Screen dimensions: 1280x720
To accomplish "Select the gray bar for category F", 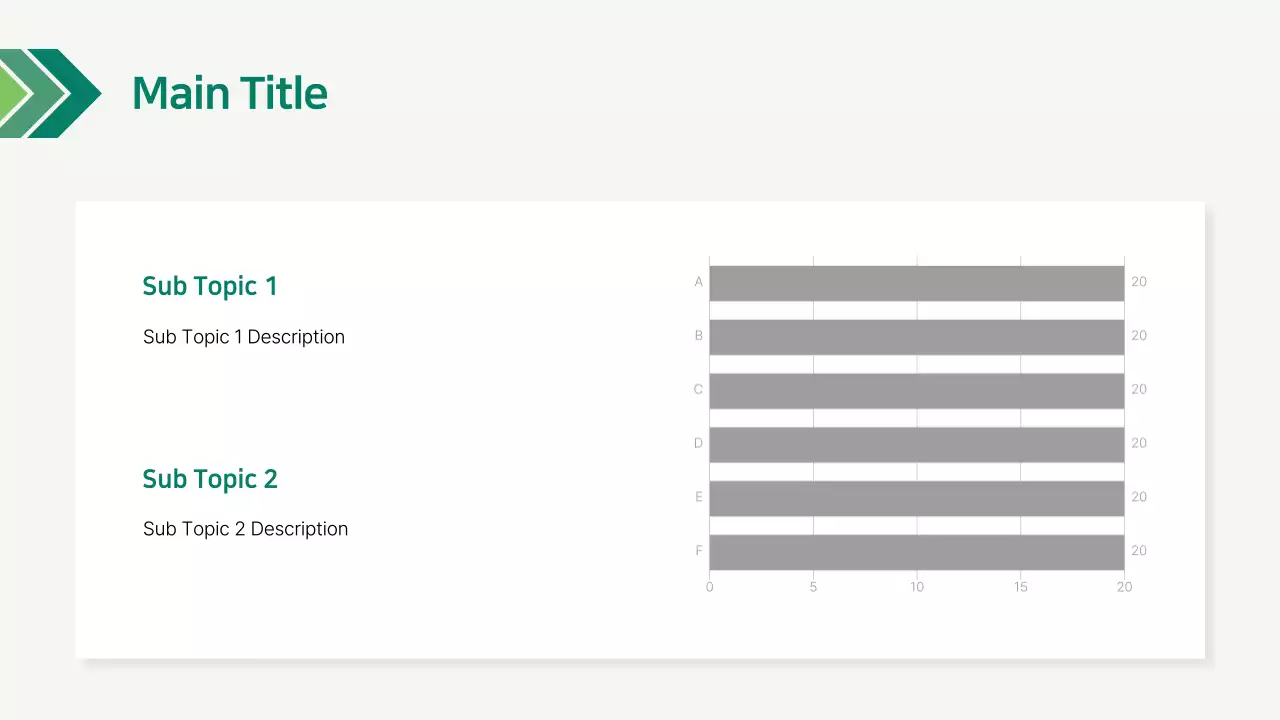I will point(916,552).
